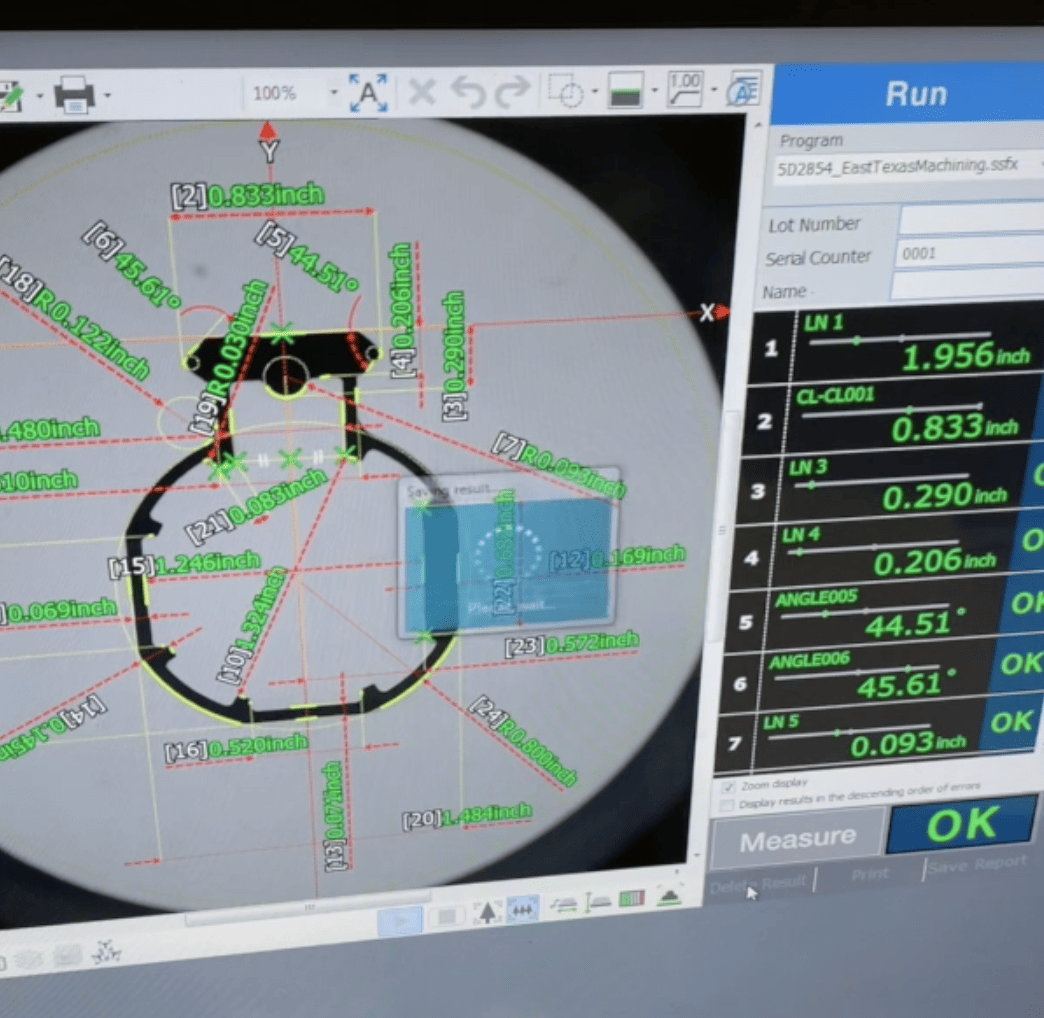This screenshot has width=1044, height=1018.
Task: Click the fit-to-screen icon with letter A
Action: 368,93
